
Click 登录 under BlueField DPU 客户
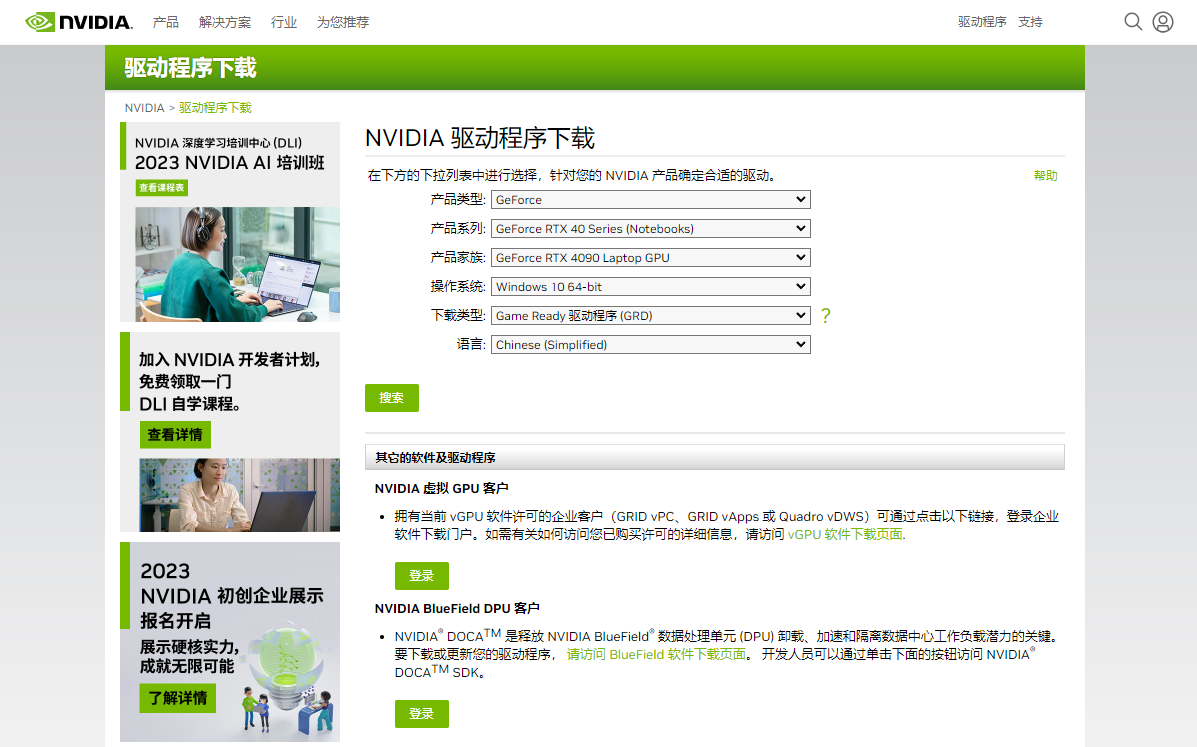point(421,714)
